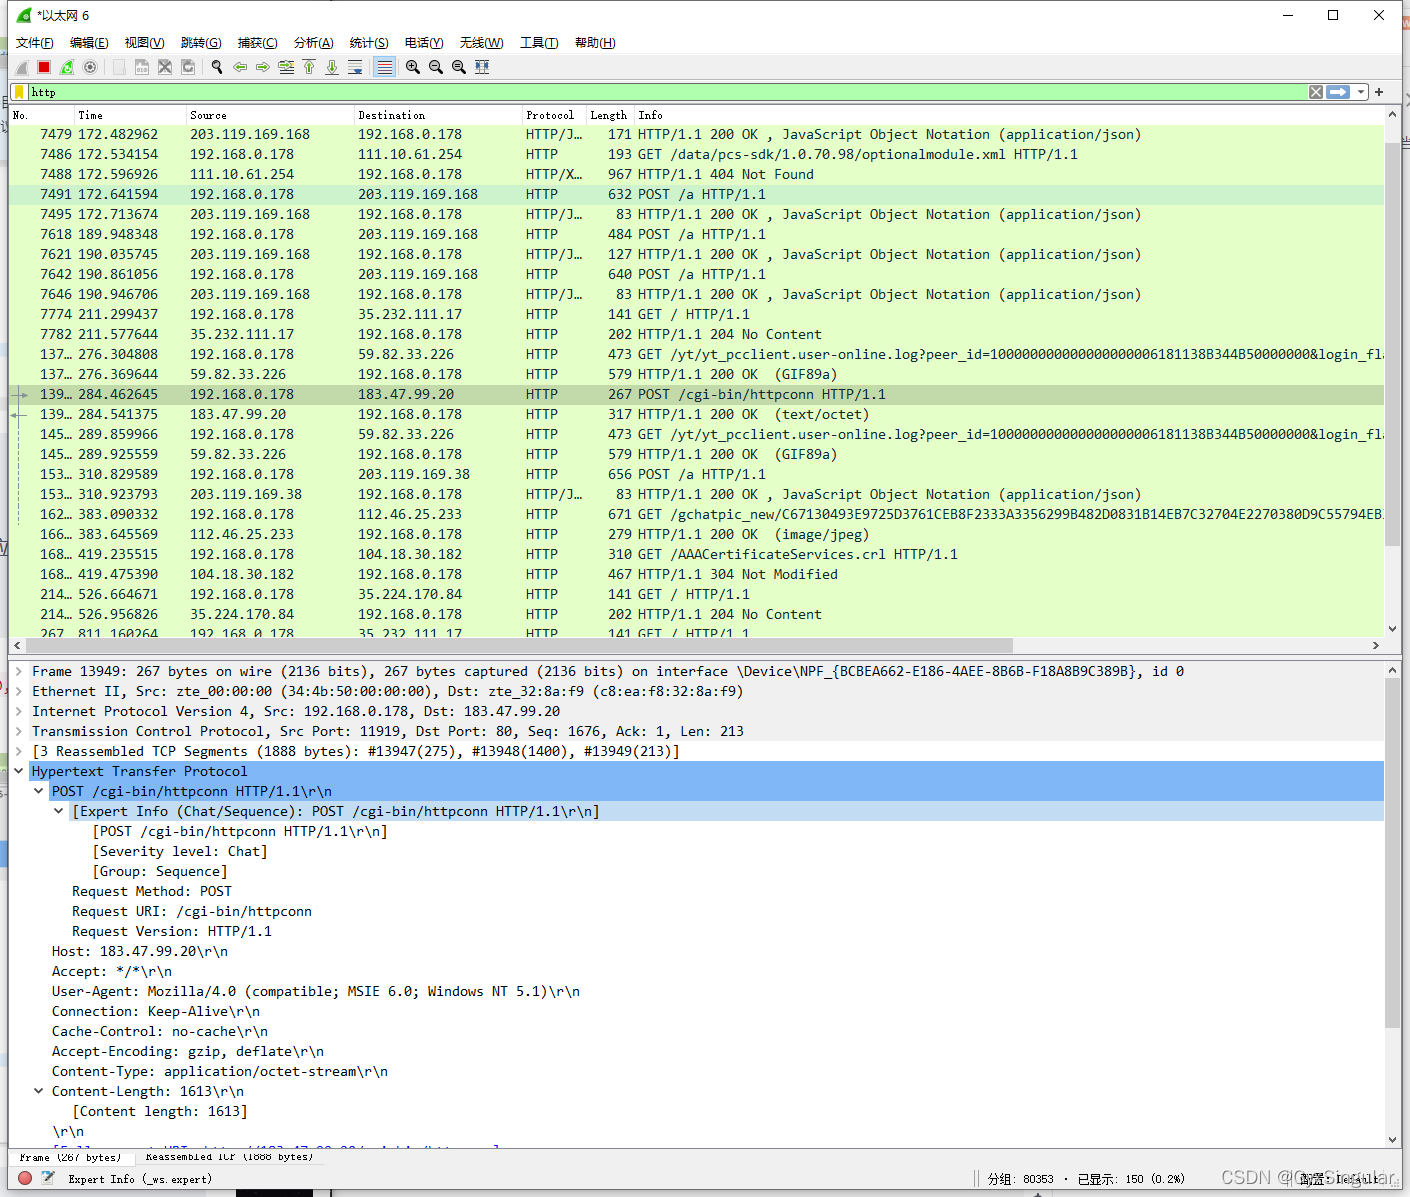Toggle auto-scroll during live capture
This screenshot has width=1410, height=1197.
pos(355,67)
